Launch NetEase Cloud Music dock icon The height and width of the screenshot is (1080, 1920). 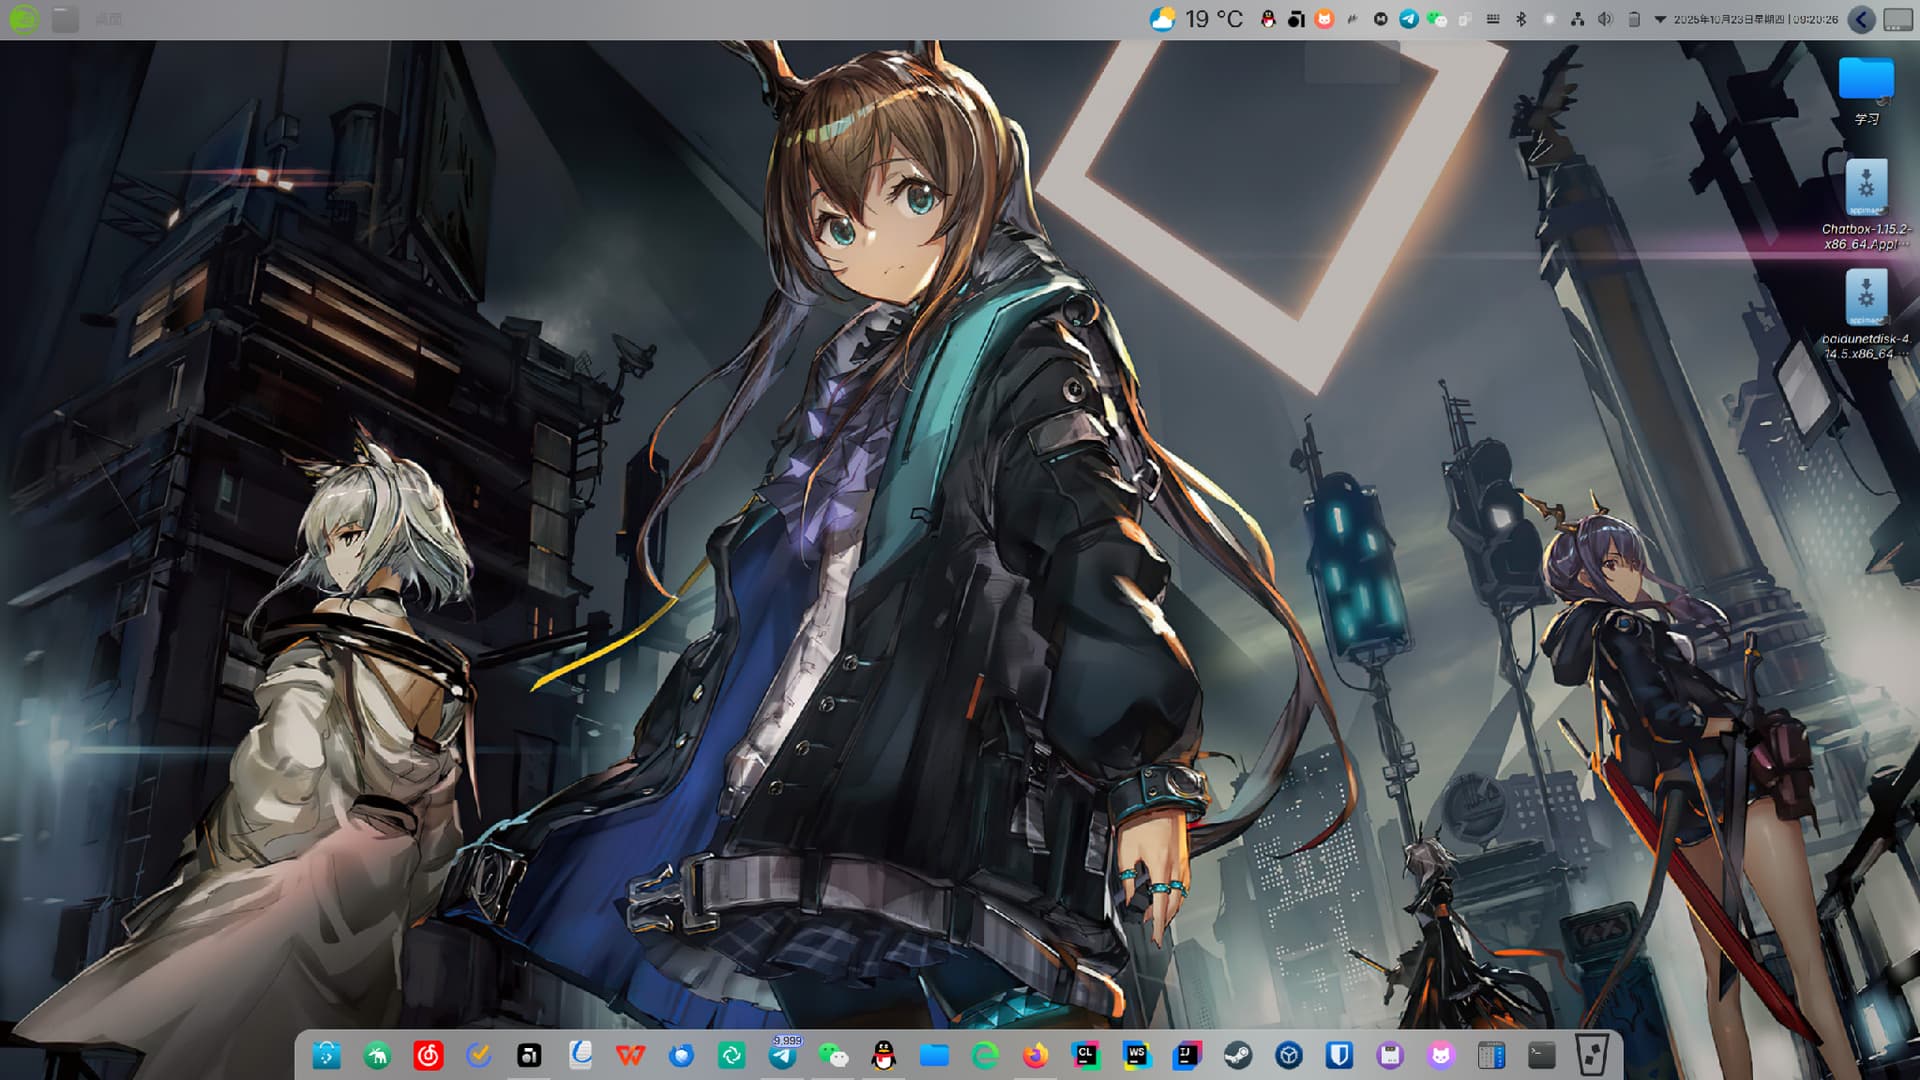pyautogui.click(x=428, y=1056)
